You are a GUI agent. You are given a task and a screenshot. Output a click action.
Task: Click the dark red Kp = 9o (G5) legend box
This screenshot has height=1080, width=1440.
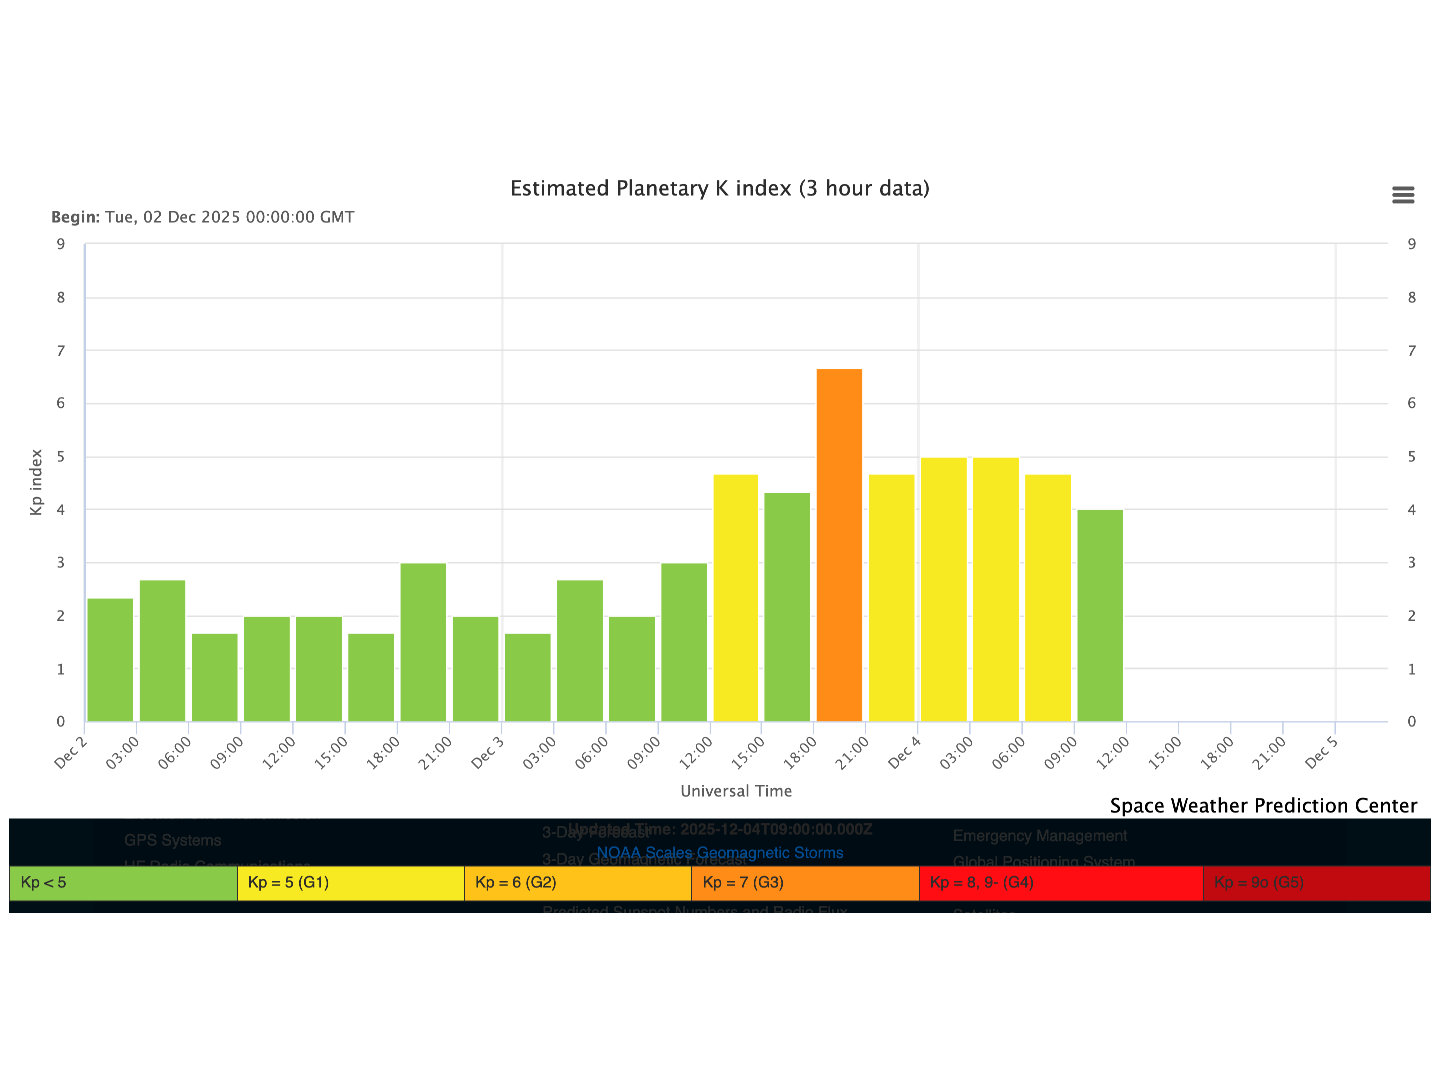[1316, 883]
